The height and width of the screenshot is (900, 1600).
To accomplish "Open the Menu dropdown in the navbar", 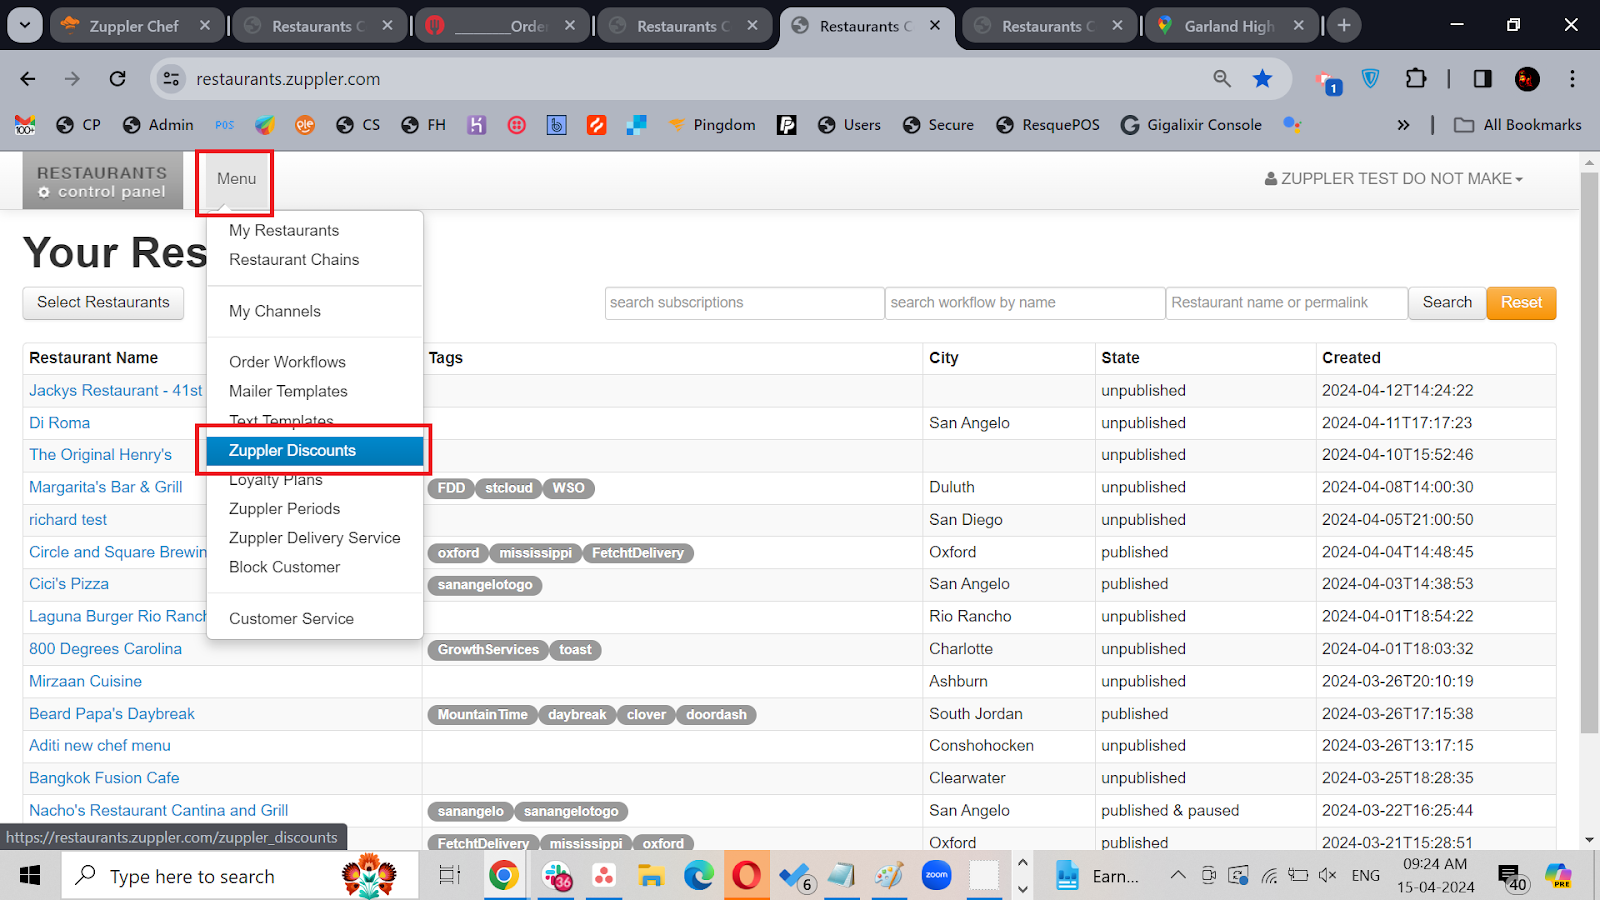I will 236,179.
